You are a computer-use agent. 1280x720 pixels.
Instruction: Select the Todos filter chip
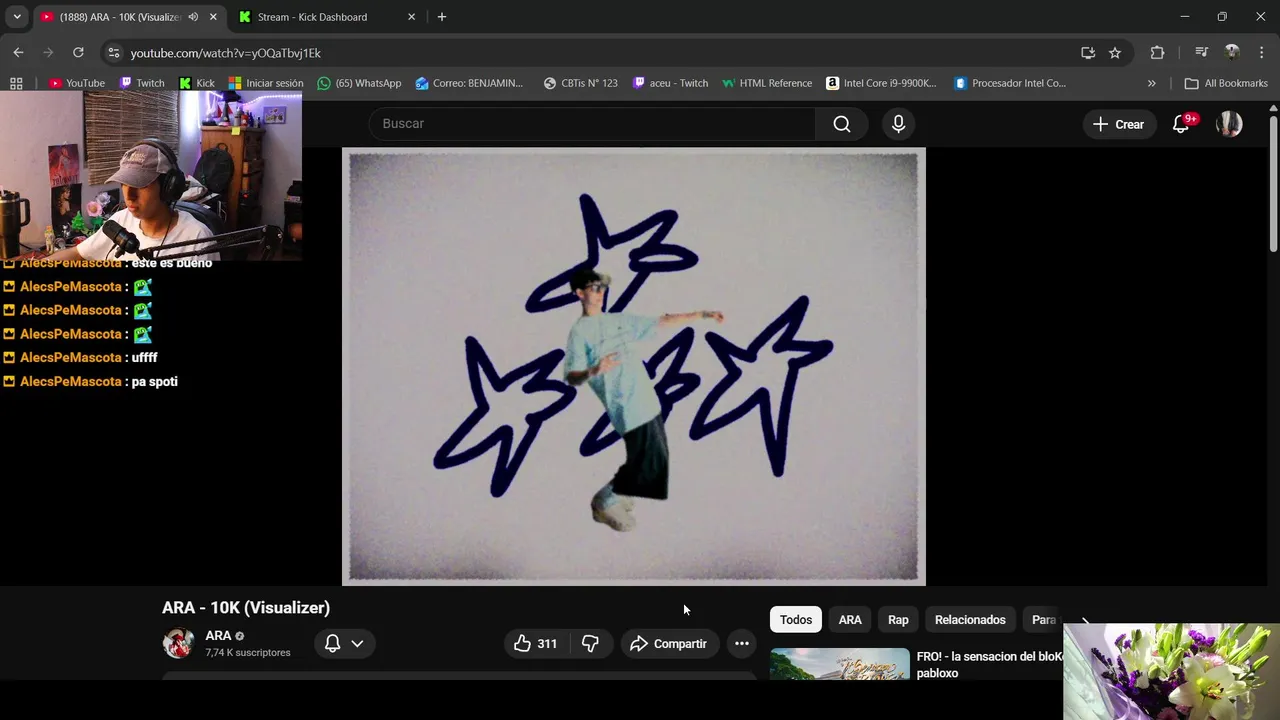coord(796,620)
